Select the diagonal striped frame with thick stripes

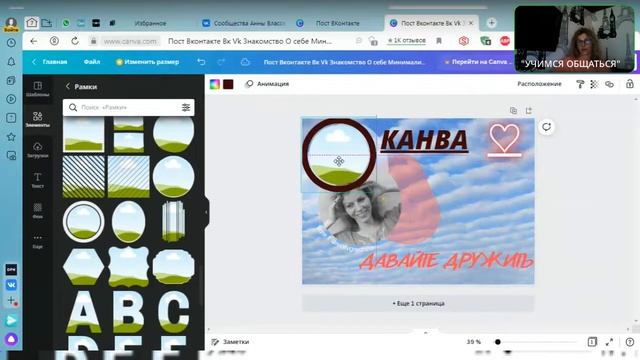tap(84, 177)
